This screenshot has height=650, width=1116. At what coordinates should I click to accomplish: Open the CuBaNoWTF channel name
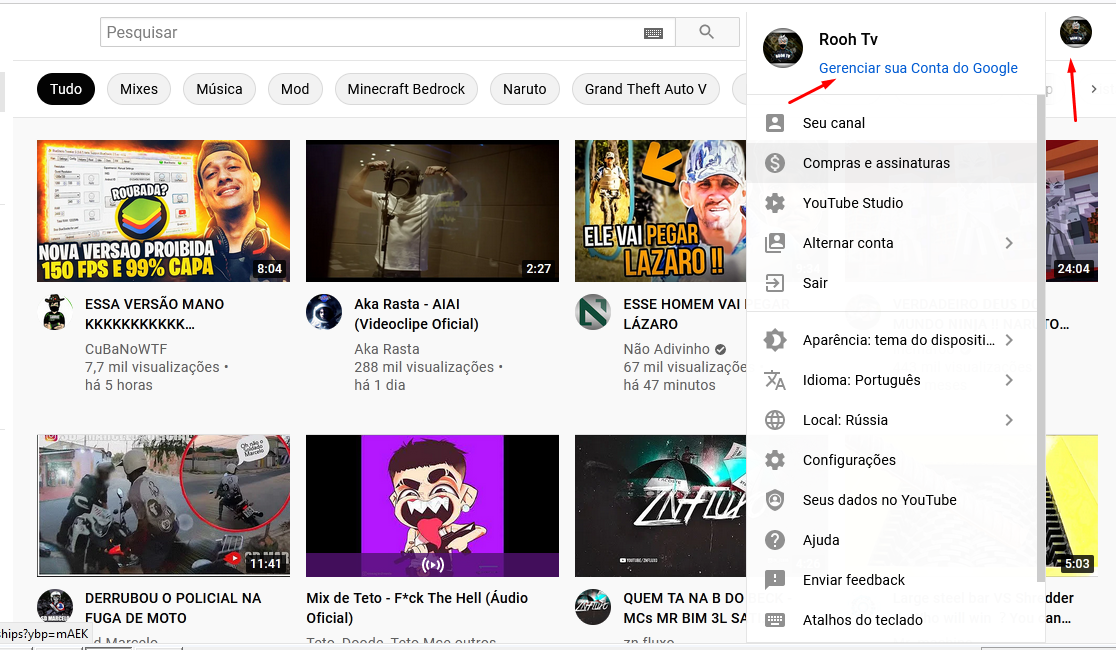pyautogui.click(x=126, y=349)
